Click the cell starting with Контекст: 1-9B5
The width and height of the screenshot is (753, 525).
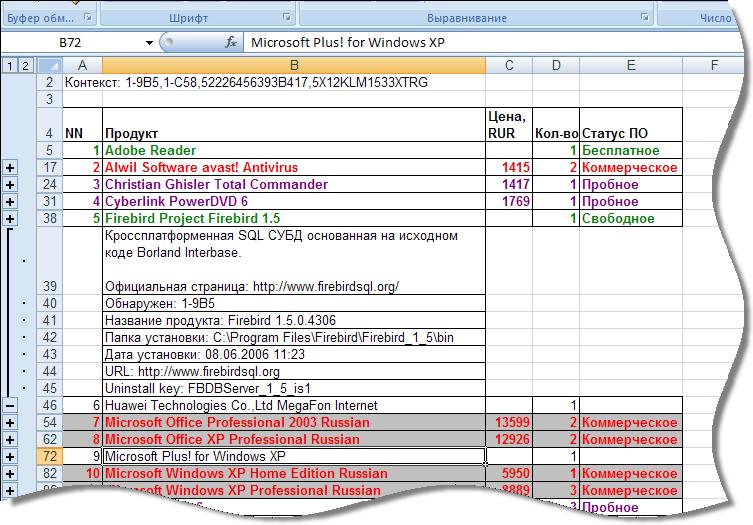point(246,83)
